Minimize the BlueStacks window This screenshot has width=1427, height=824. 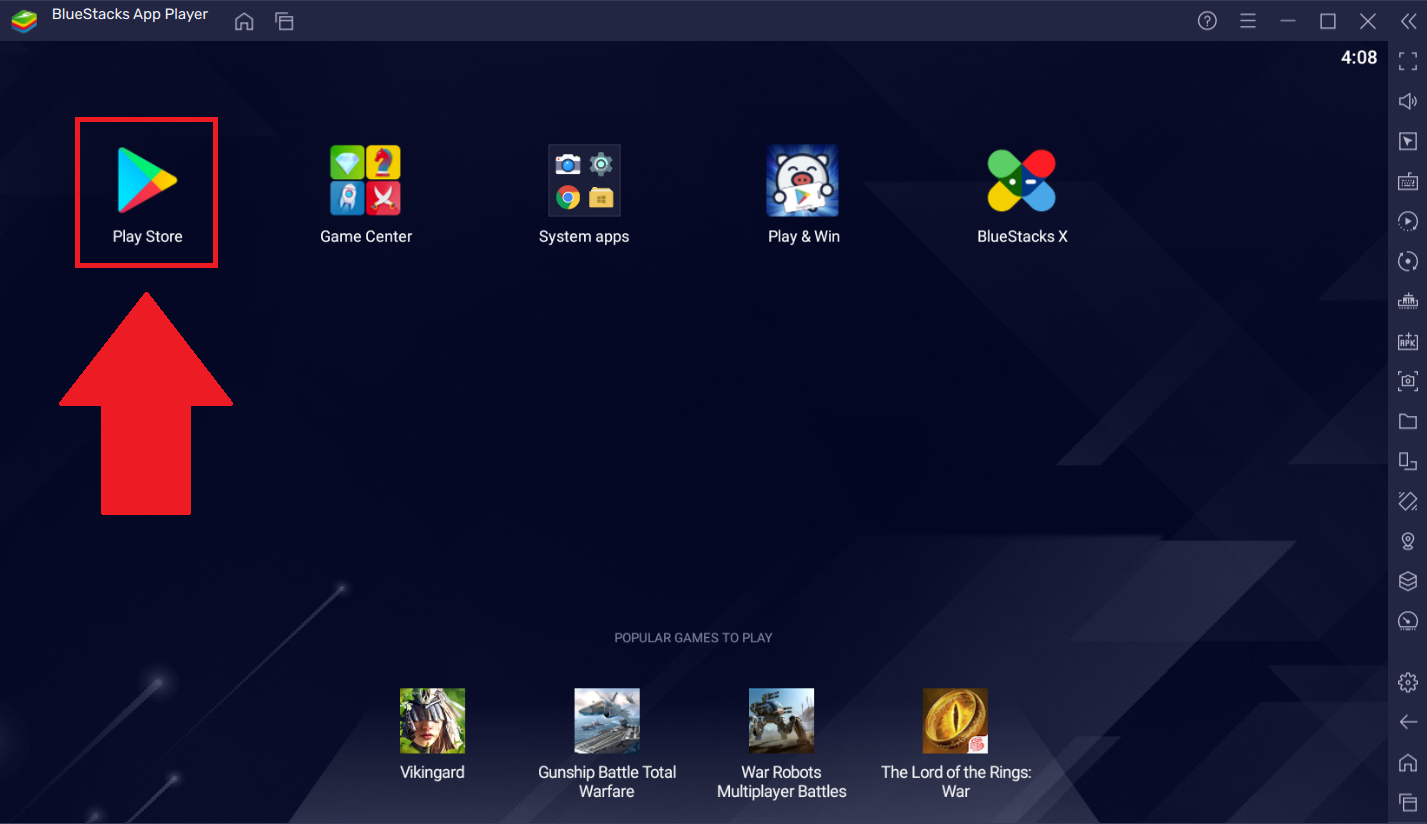1287,21
